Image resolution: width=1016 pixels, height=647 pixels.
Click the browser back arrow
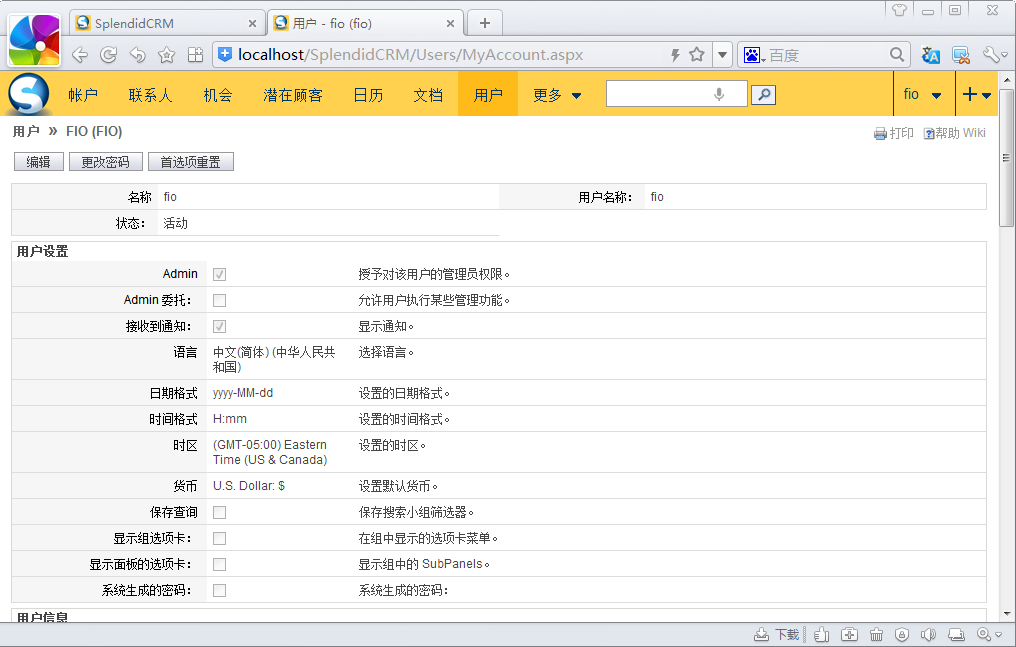[80, 55]
